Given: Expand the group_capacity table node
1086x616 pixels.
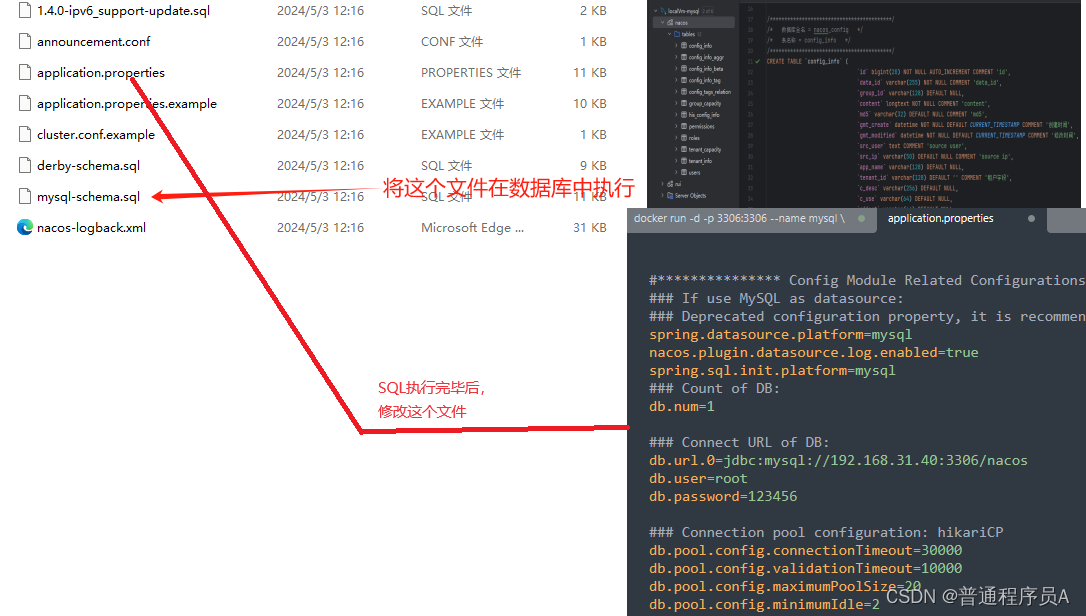Looking at the screenshot, I should pos(676,103).
